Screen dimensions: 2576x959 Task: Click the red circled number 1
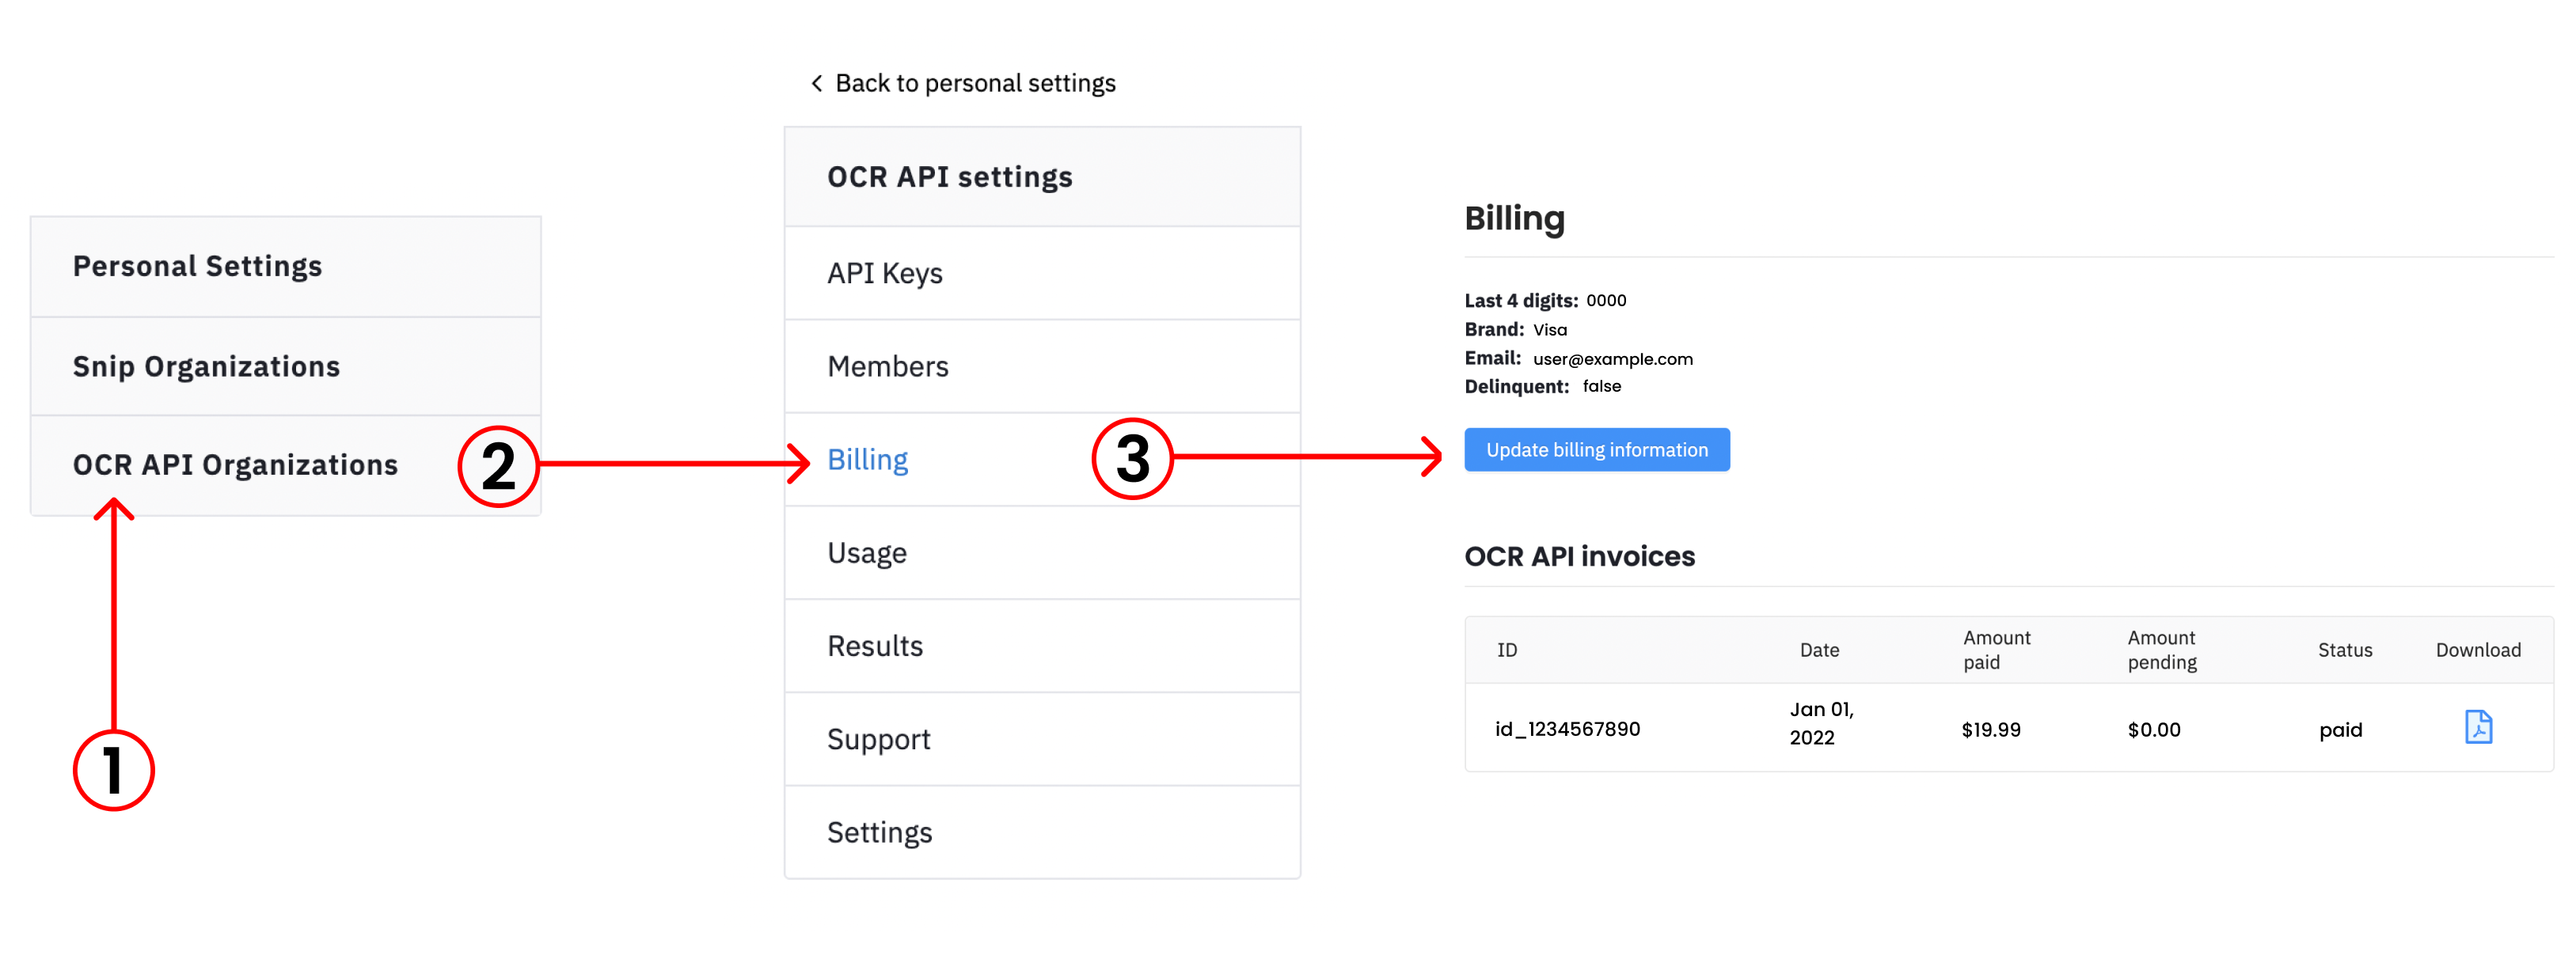pyautogui.click(x=114, y=770)
